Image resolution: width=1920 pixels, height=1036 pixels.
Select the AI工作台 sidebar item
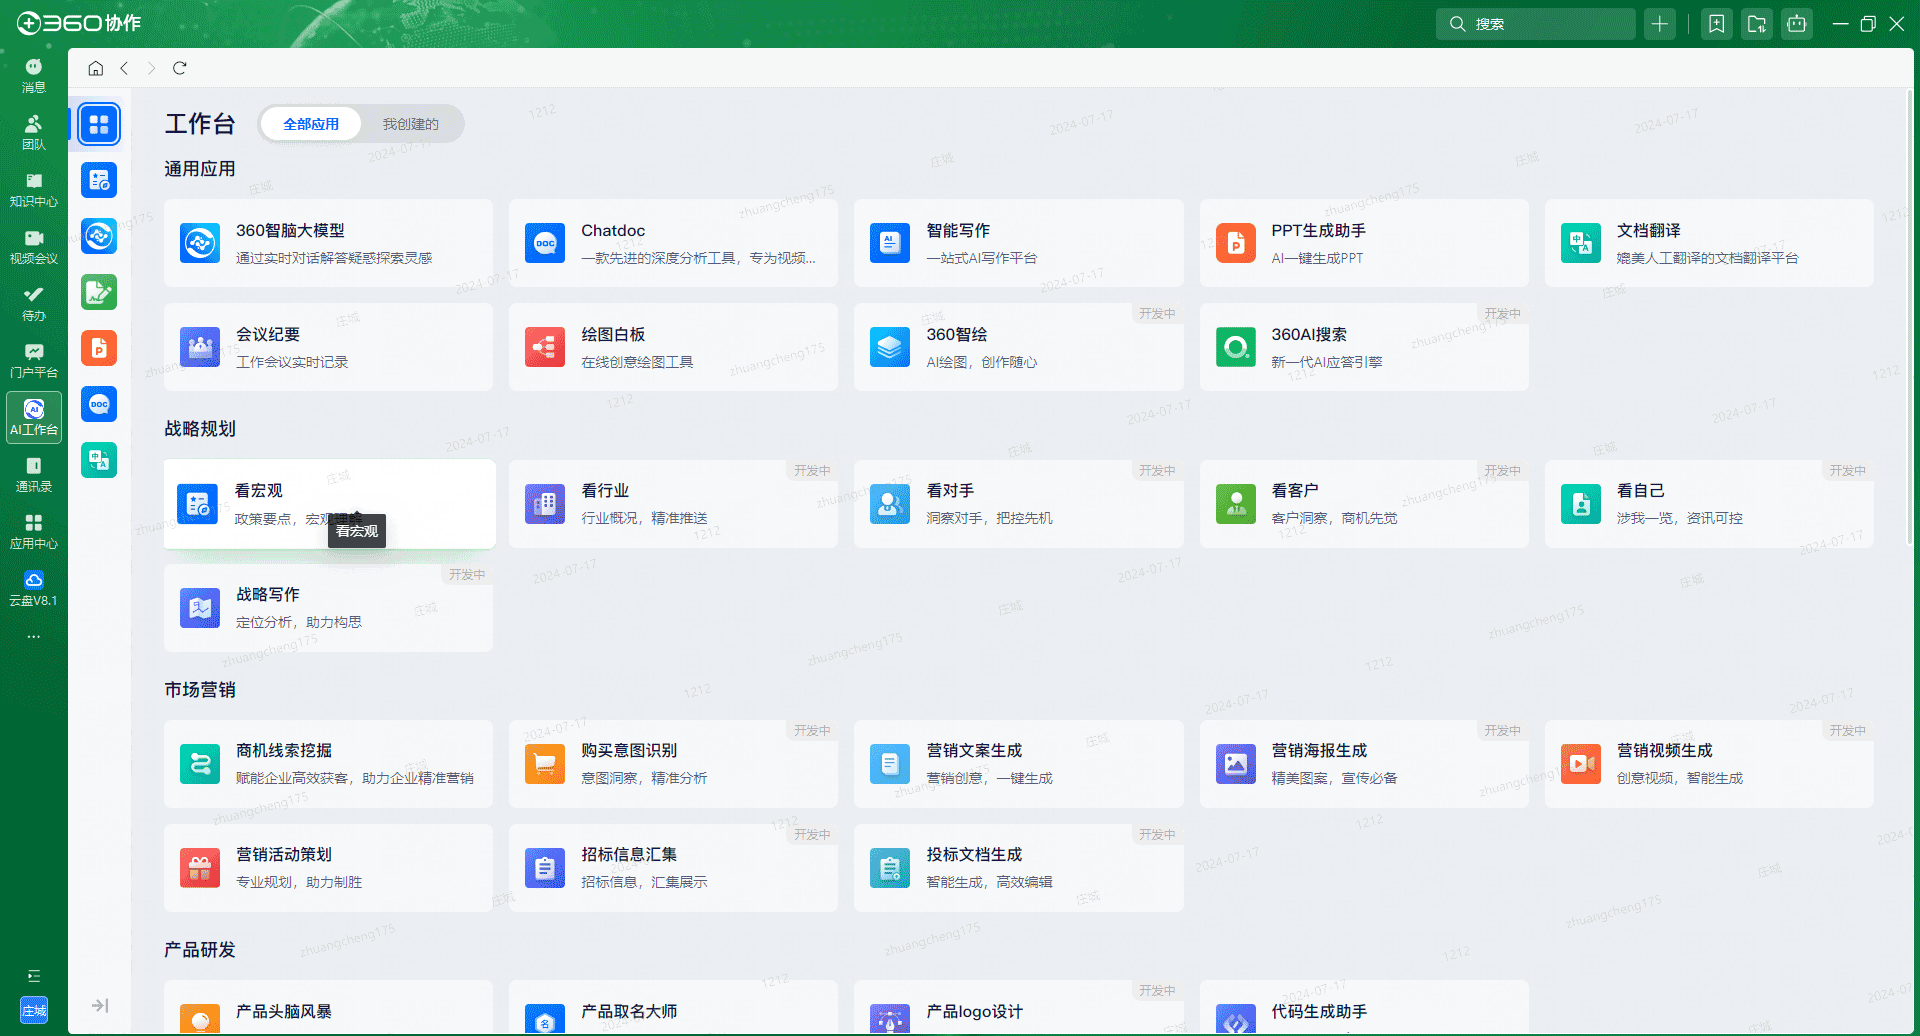coord(34,417)
